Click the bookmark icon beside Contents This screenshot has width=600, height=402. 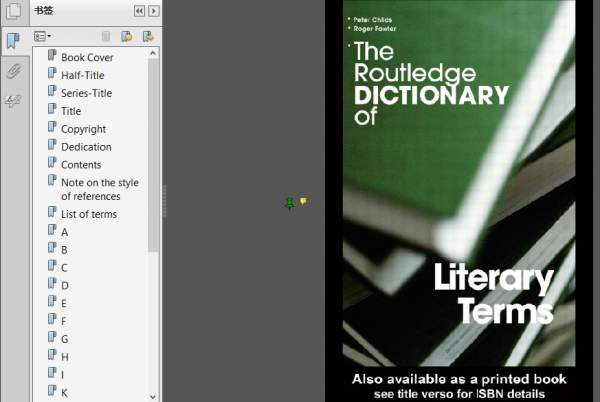click(52, 162)
